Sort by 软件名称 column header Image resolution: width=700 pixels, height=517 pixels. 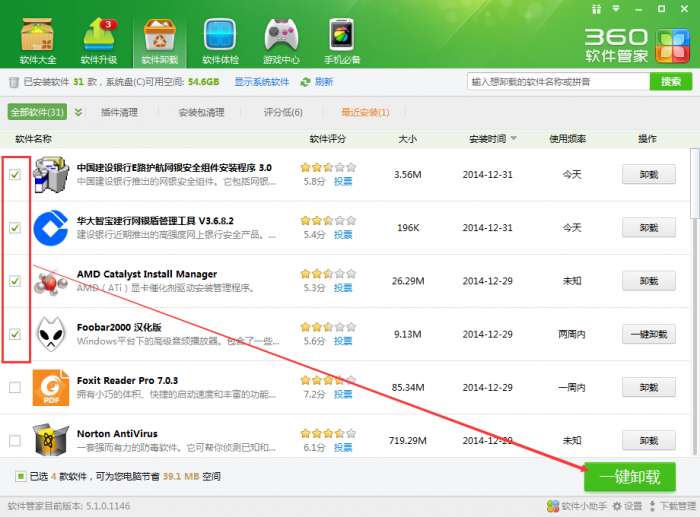pyautogui.click(x=33, y=139)
